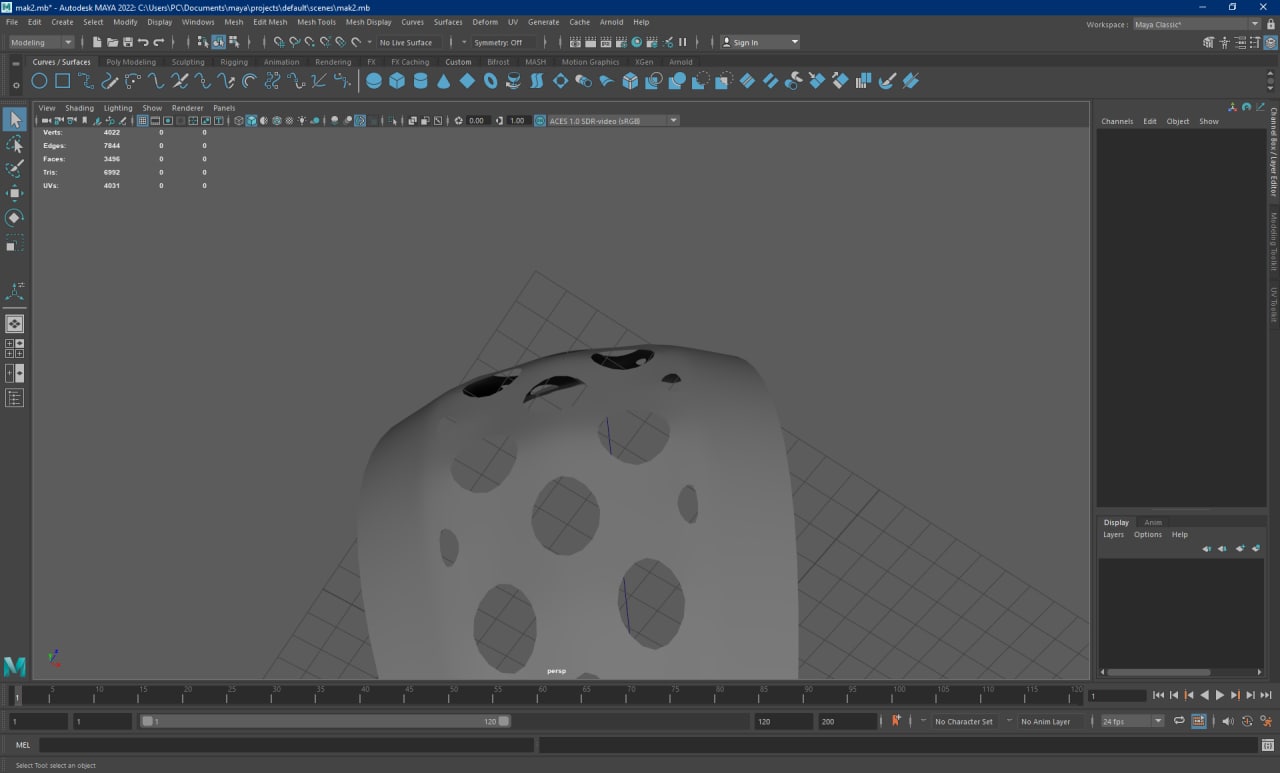Viewport: 1280px width, 773px height.
Task: Open the Deform menu
Action: [485, 22]
